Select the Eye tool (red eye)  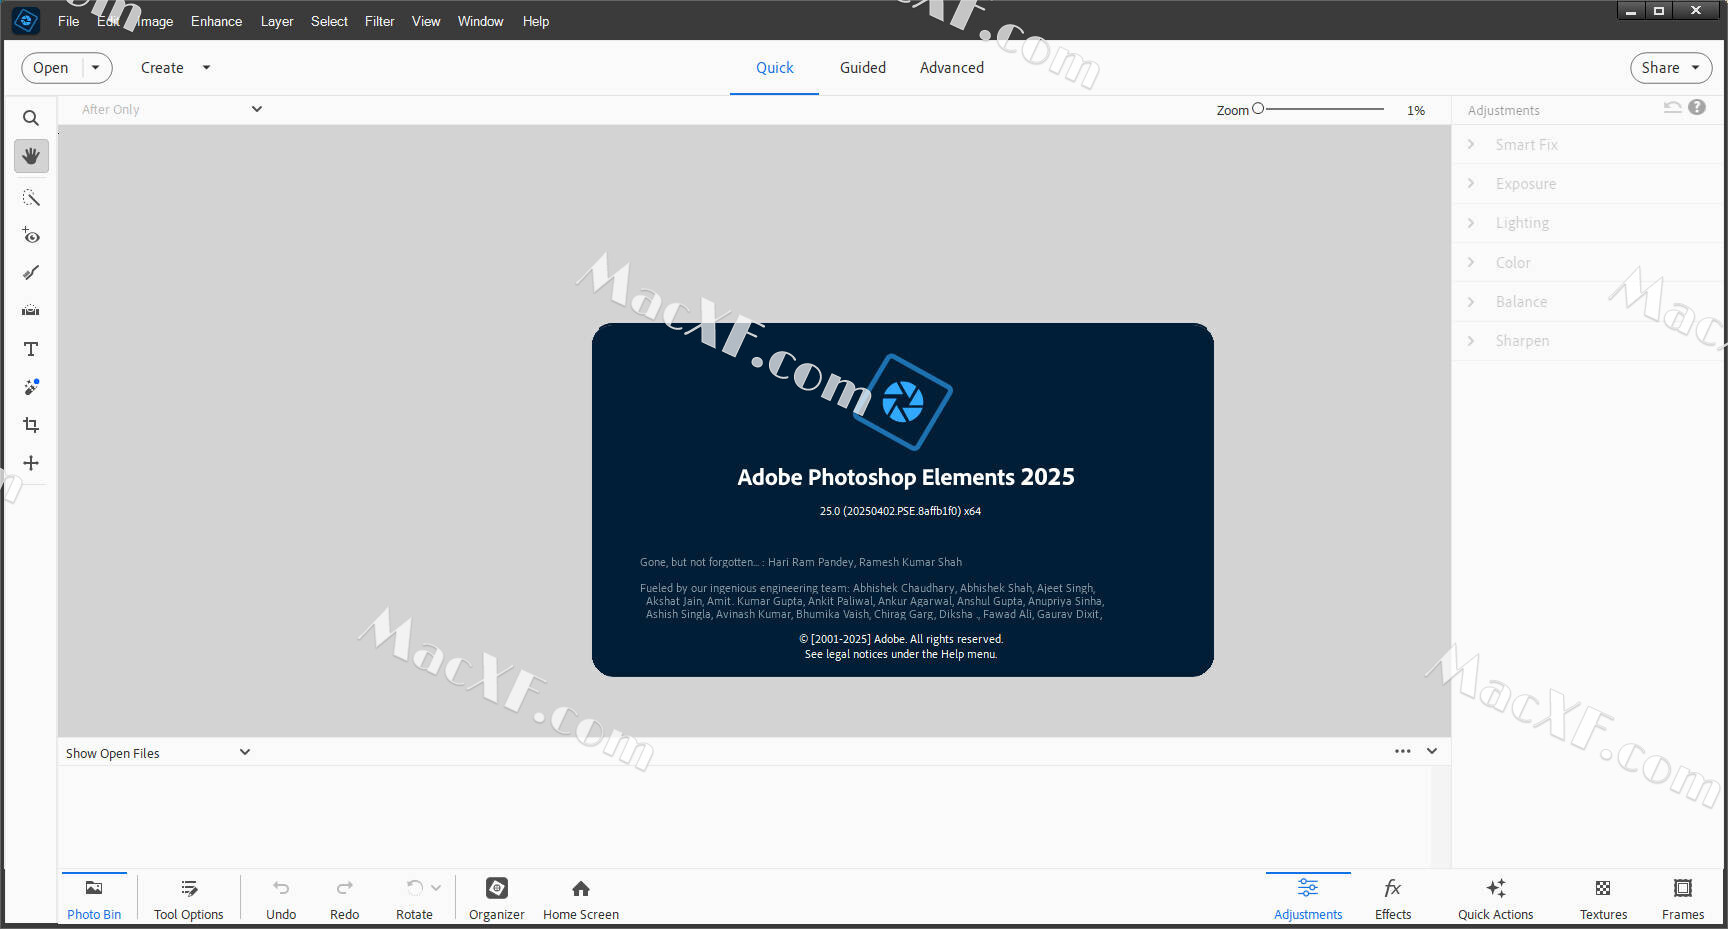[31, 236]
